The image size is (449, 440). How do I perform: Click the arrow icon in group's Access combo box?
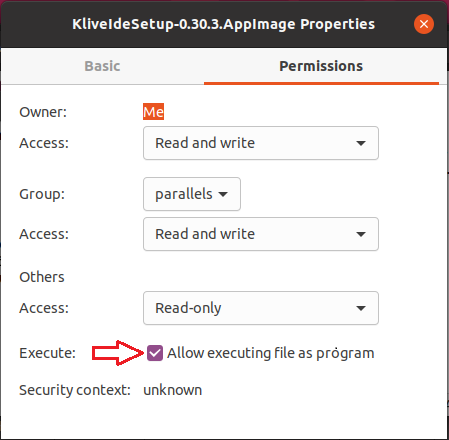pyautogui.click(x=361, y=234)
